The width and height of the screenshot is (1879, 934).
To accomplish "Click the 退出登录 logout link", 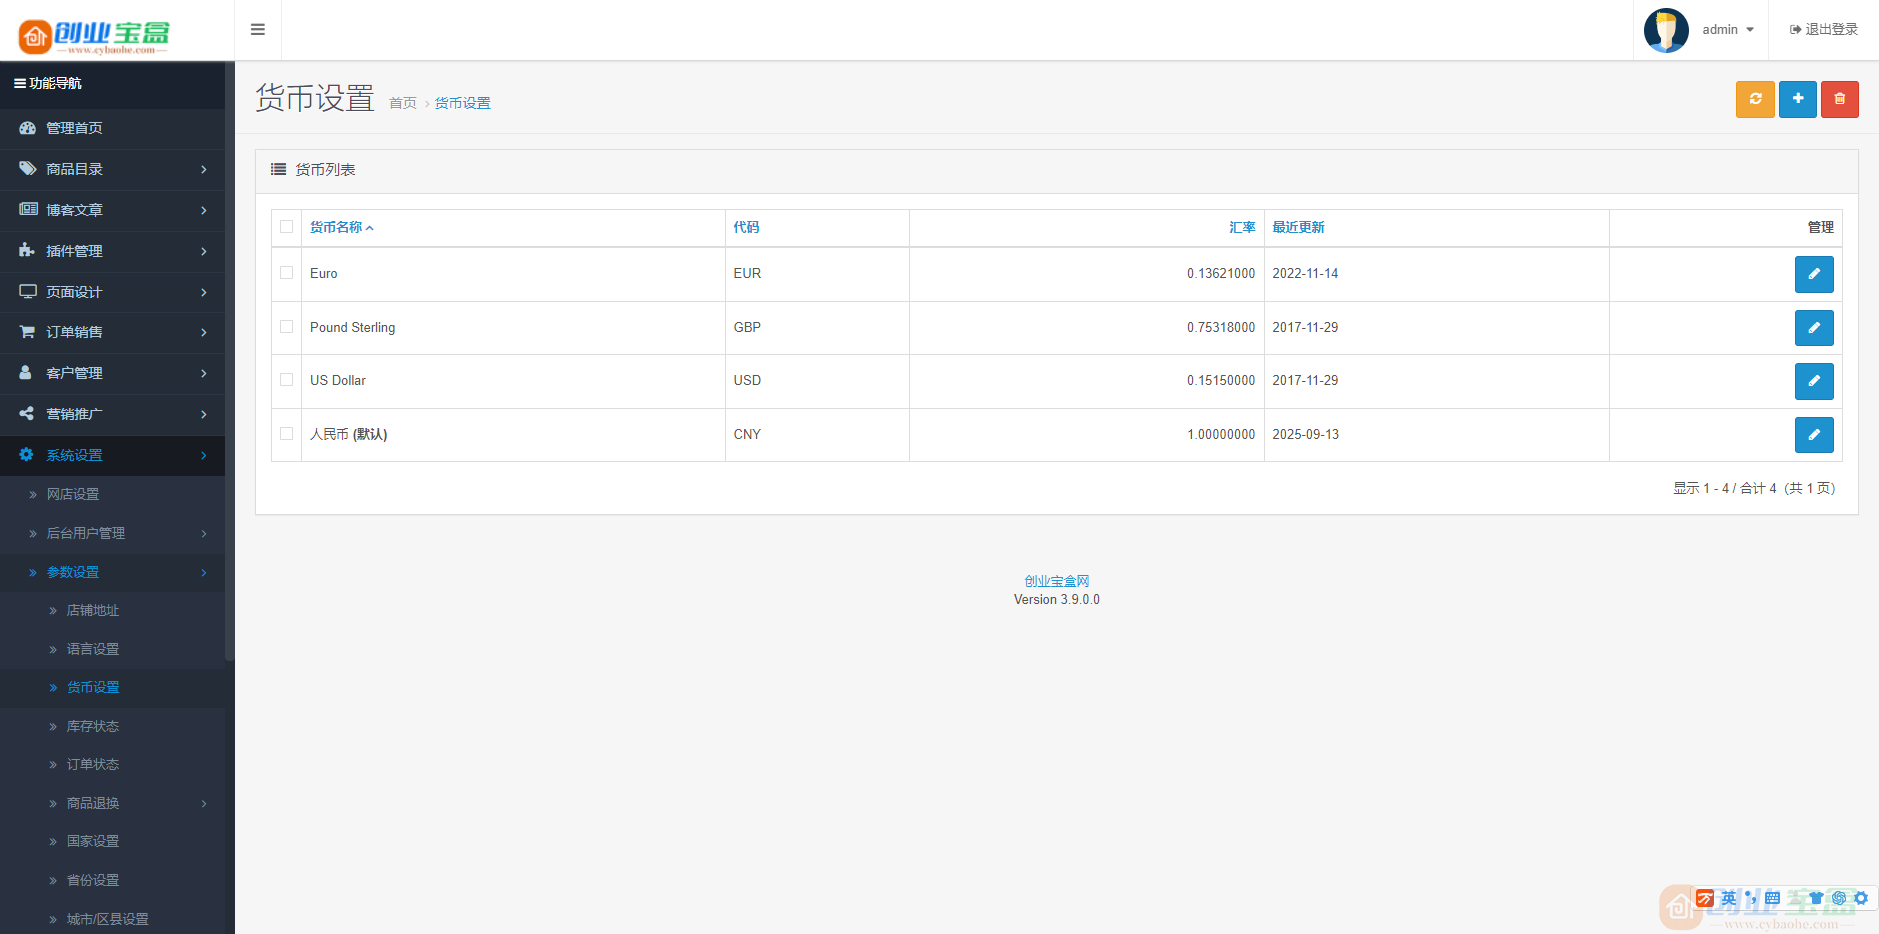I will (x=1823, y=30).
